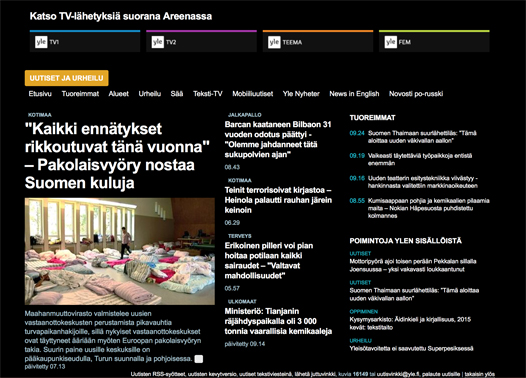Open the Teksti-TV menu item
Image resolution: width=526 pixels, height=378 pixels.
click(208, 94)
